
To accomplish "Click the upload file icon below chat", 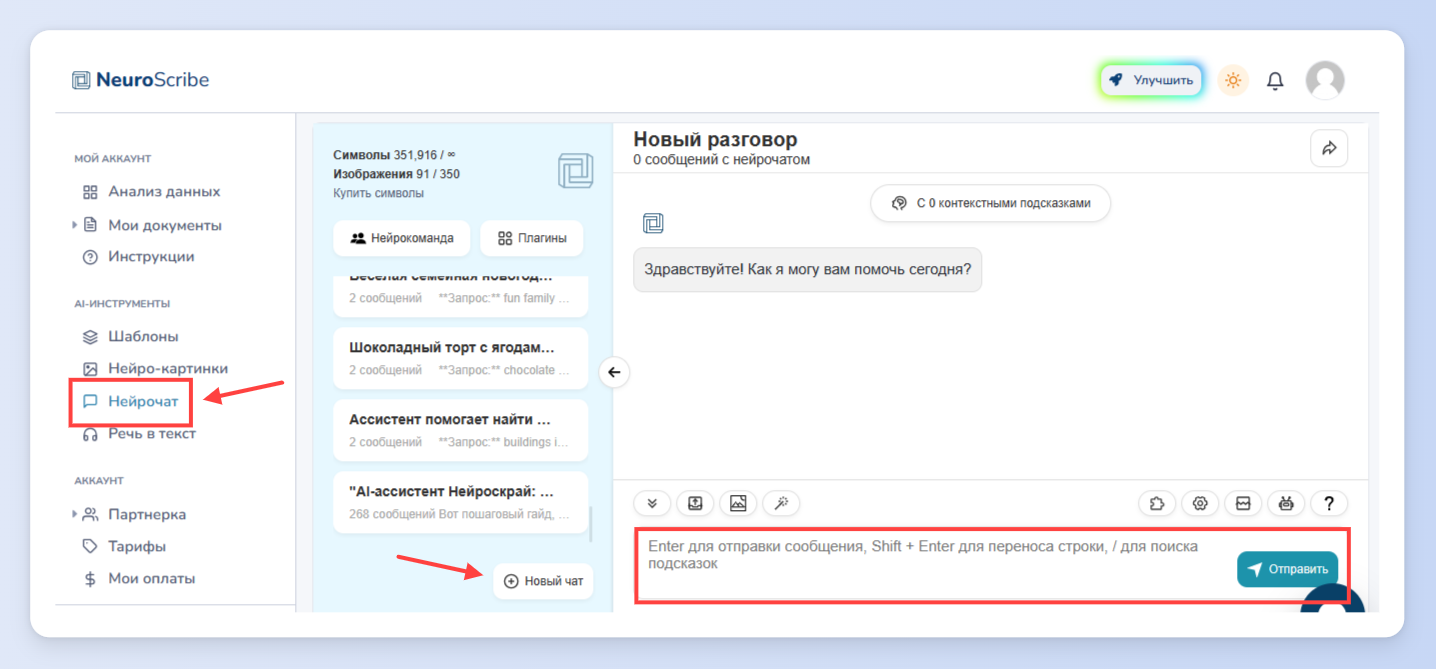I will [695, 503].
